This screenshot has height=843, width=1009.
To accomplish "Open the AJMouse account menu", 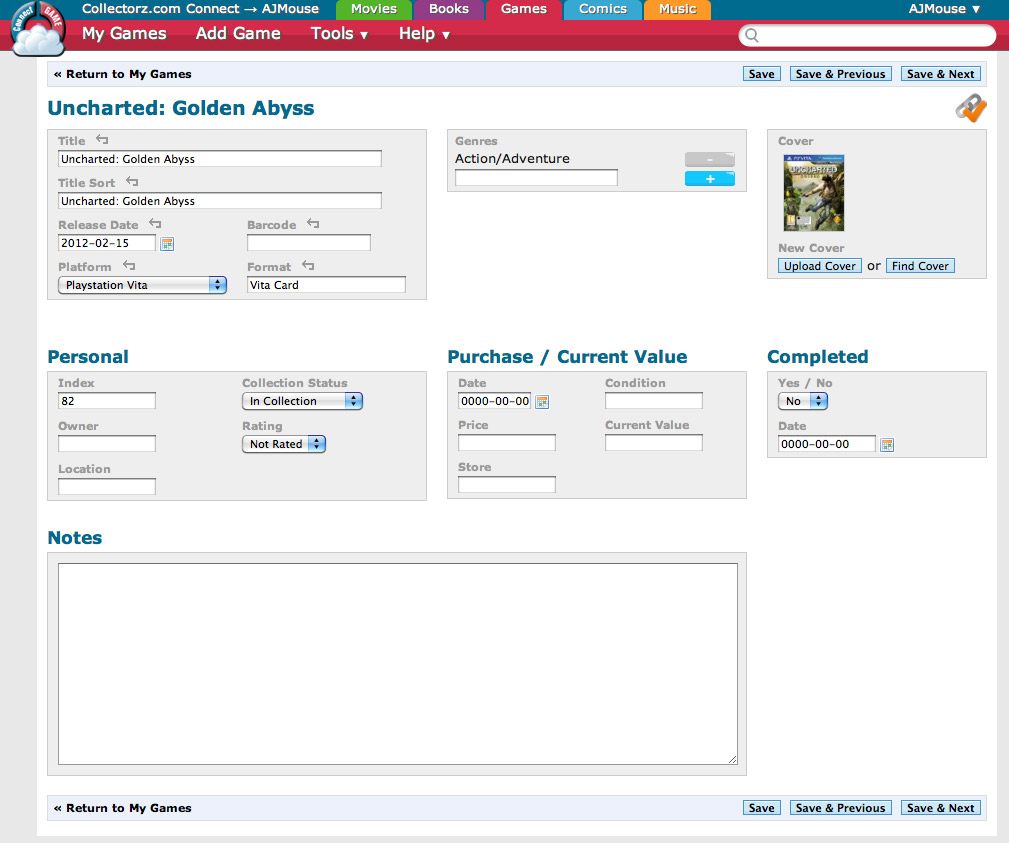I will [944, 9].
